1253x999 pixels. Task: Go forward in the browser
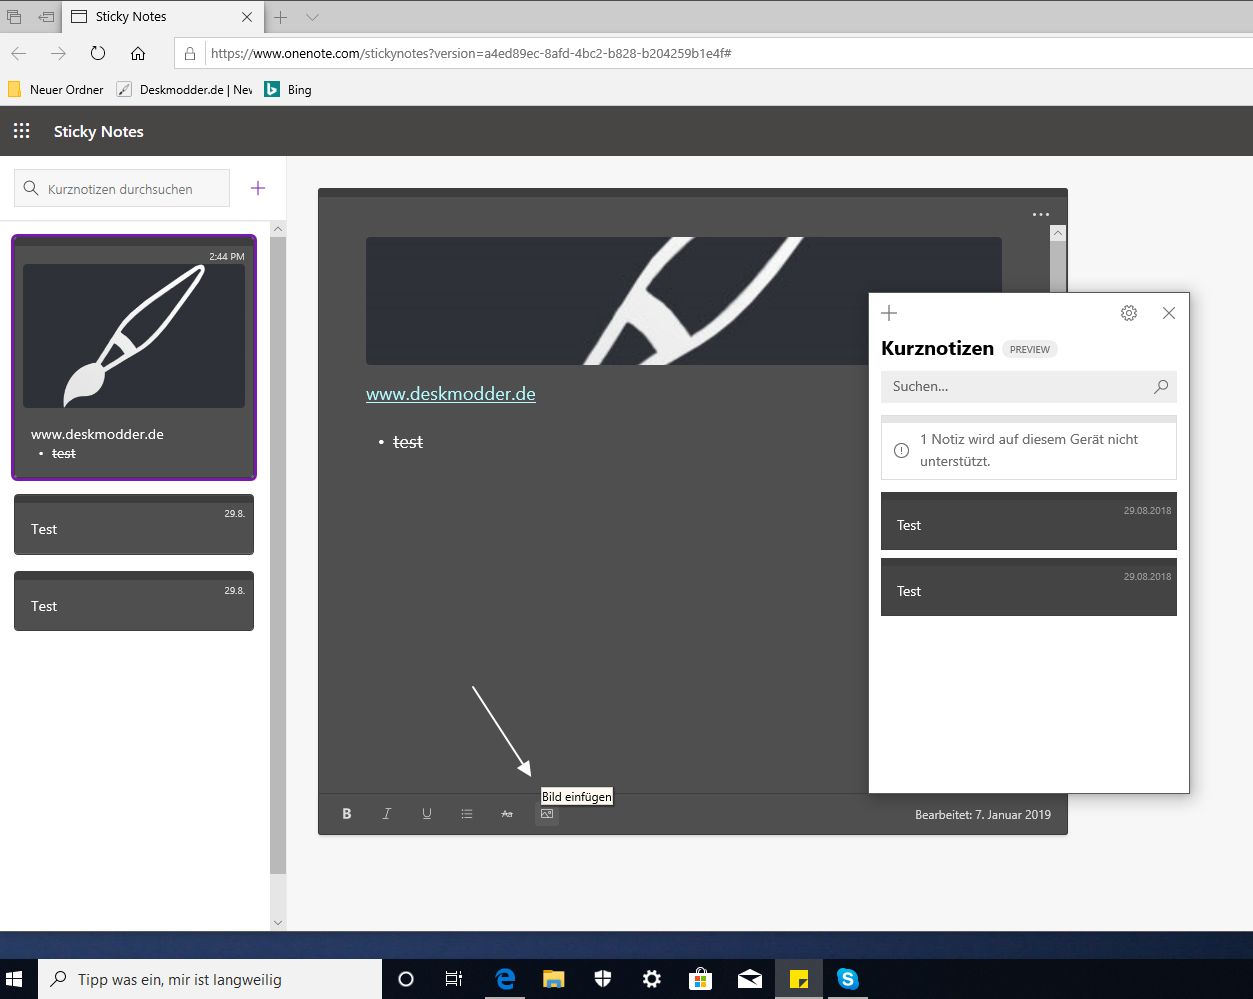(58, 53)
